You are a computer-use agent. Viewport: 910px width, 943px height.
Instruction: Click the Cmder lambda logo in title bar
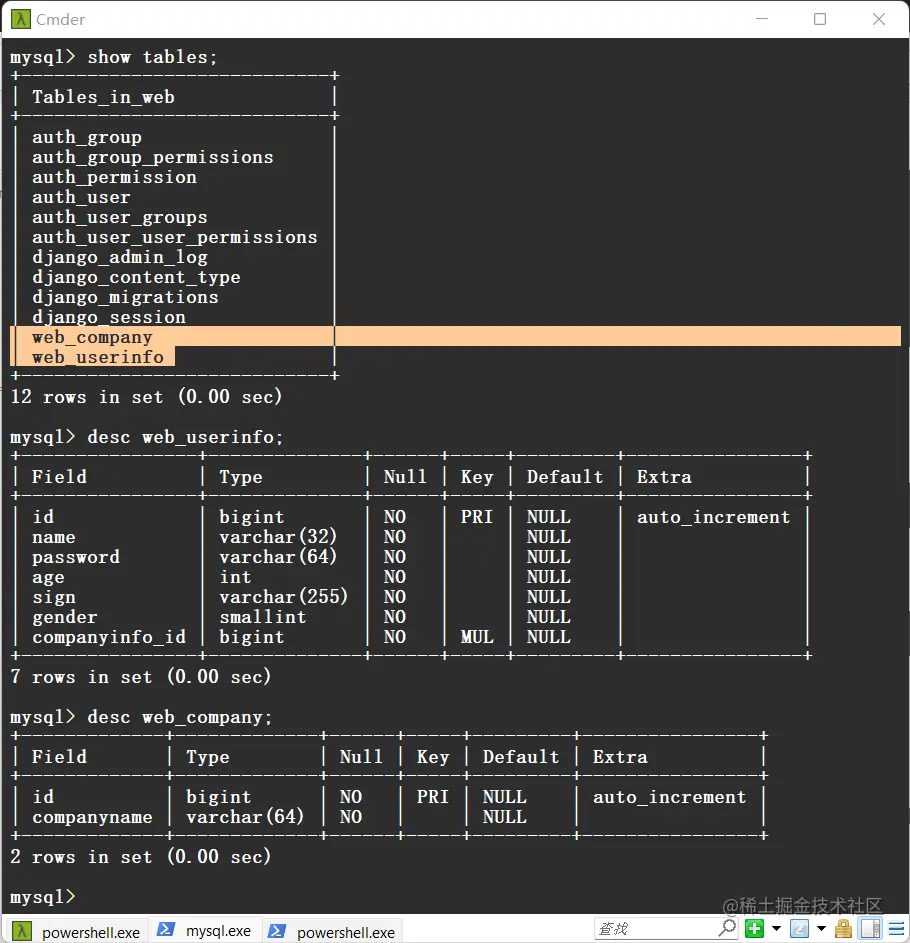(x=20, y=19)
